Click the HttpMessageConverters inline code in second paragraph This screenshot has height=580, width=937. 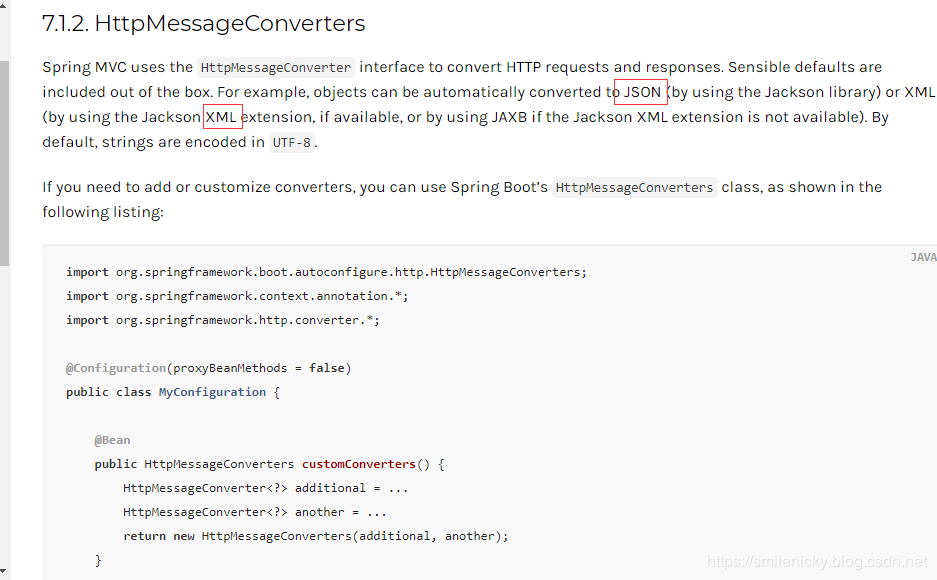[635, 188]
